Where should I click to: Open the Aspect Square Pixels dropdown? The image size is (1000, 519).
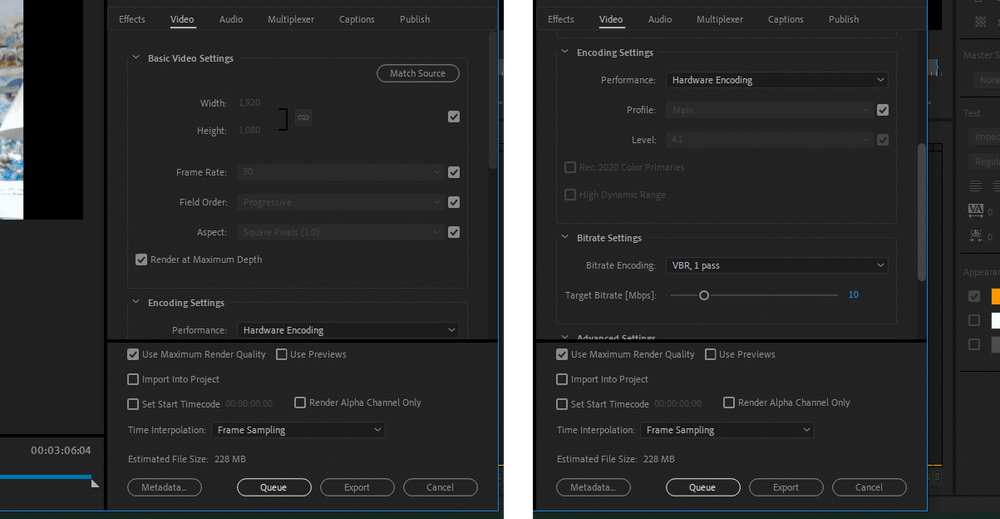340,232
